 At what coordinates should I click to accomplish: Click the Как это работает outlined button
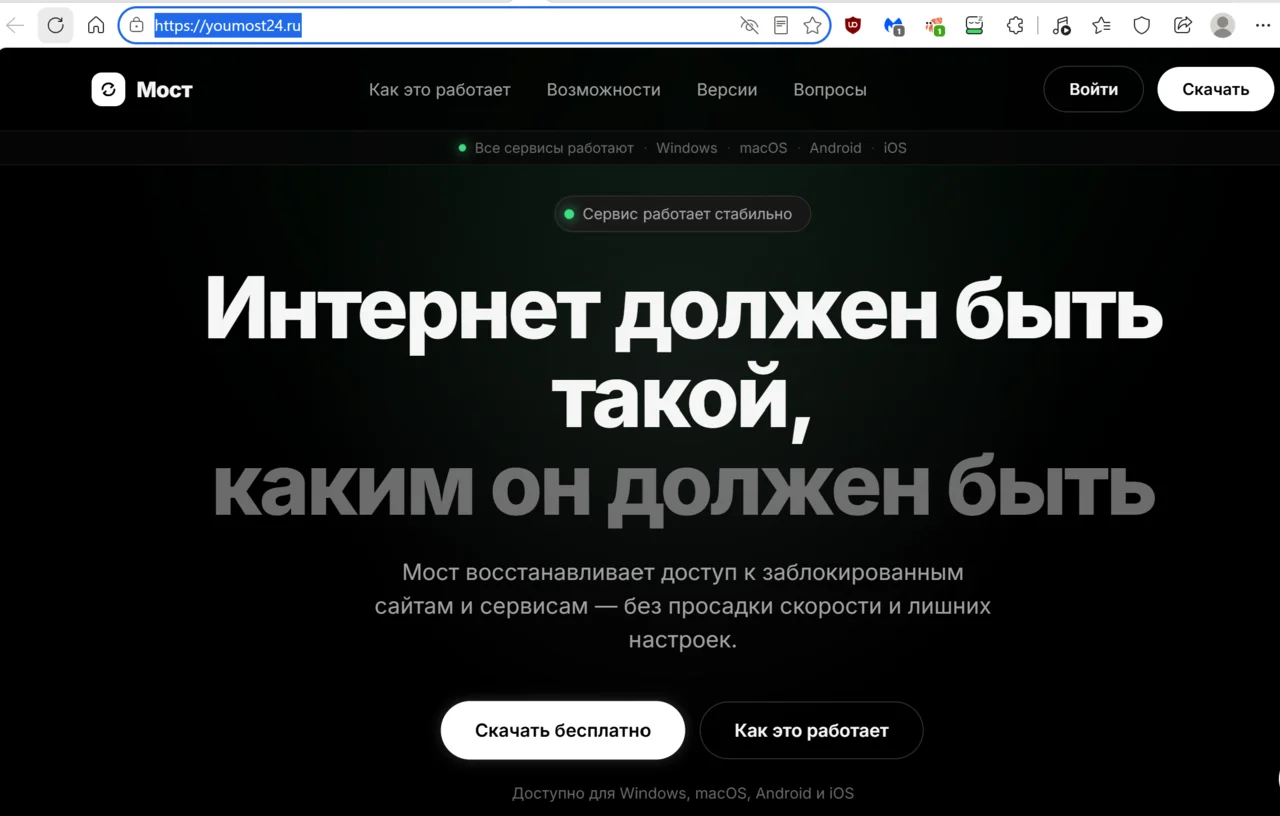click(x=811, y=730)
